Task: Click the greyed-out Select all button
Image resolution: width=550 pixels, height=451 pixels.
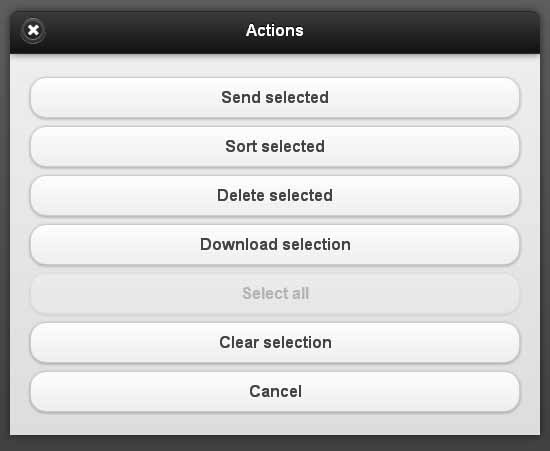Action: [275, 294]
